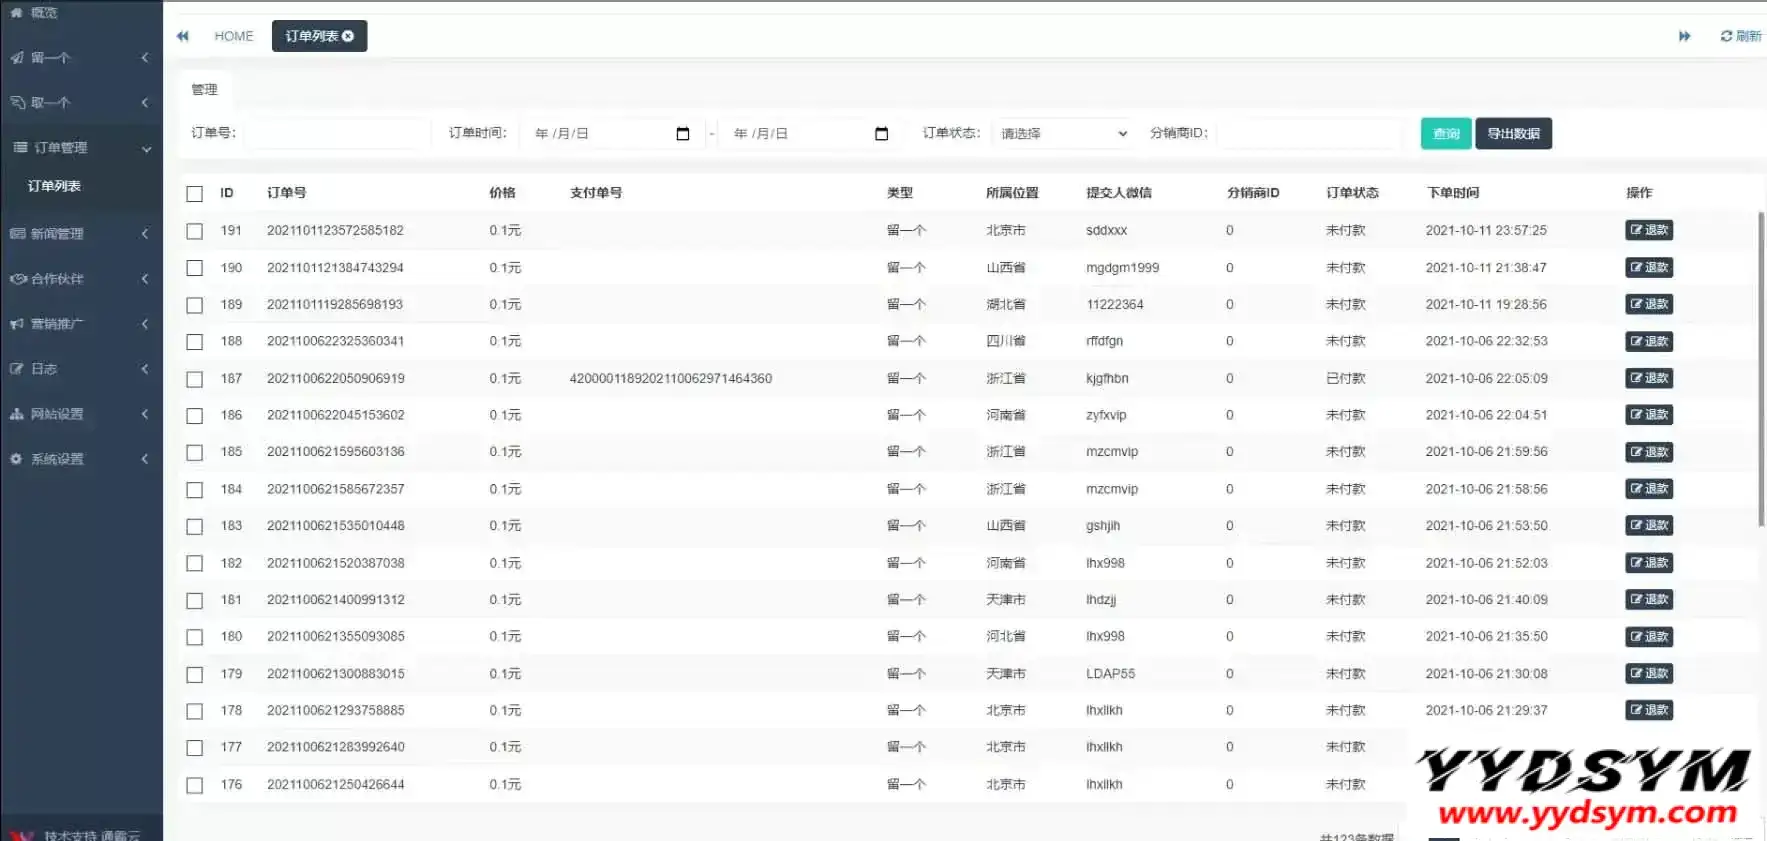The width and height of the screenshot is (1767, 841).
Task: Focus the 订单号 input field
Action: tap(337, 134)
